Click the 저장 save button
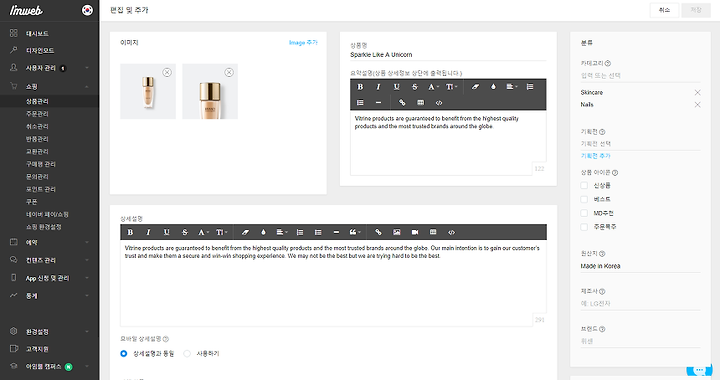Viewport: 720px width, 380px height. click(x=696, y=10)
